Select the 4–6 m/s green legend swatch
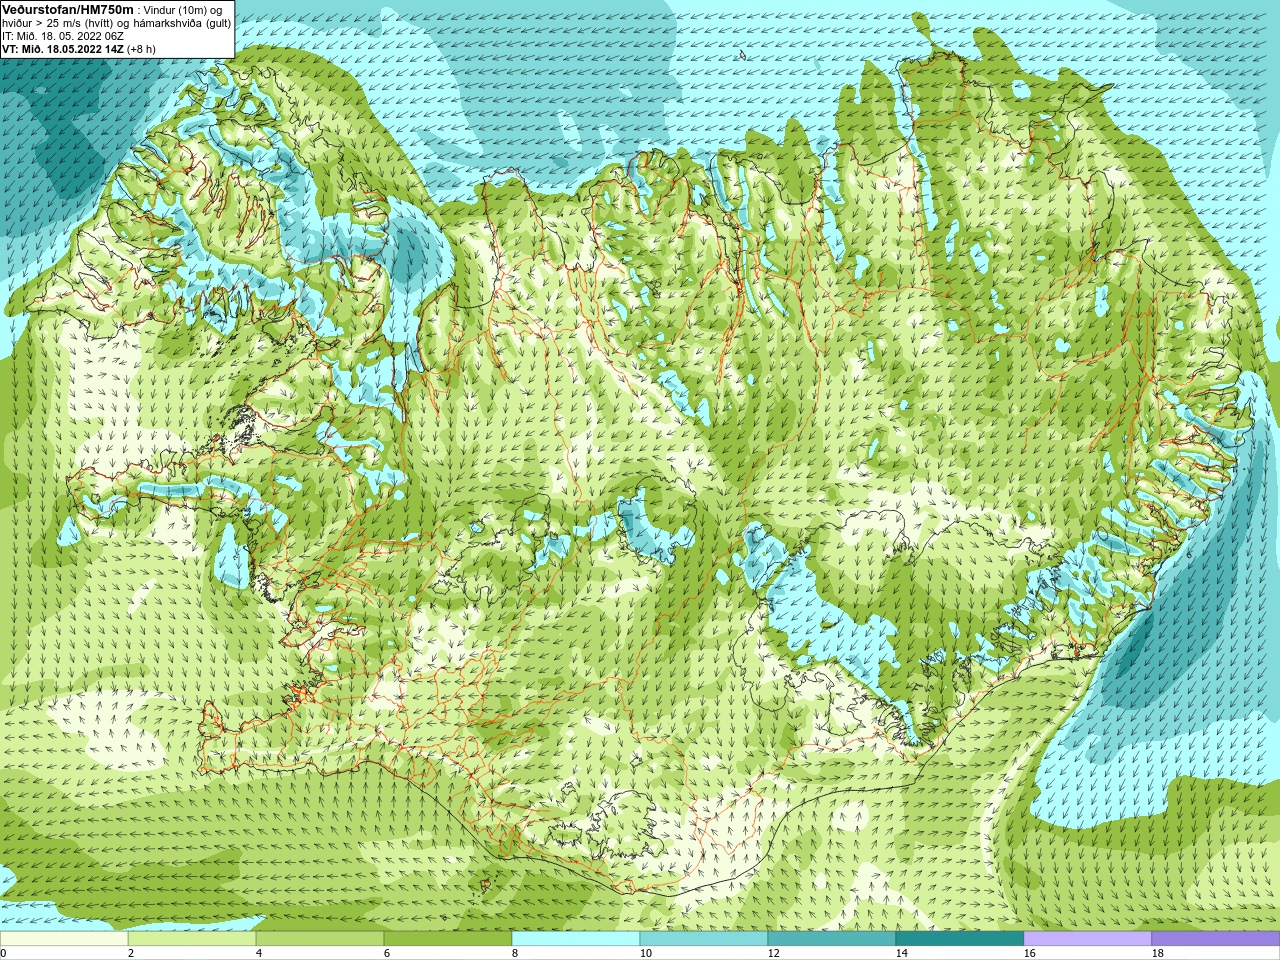 (x=320, y=939)
